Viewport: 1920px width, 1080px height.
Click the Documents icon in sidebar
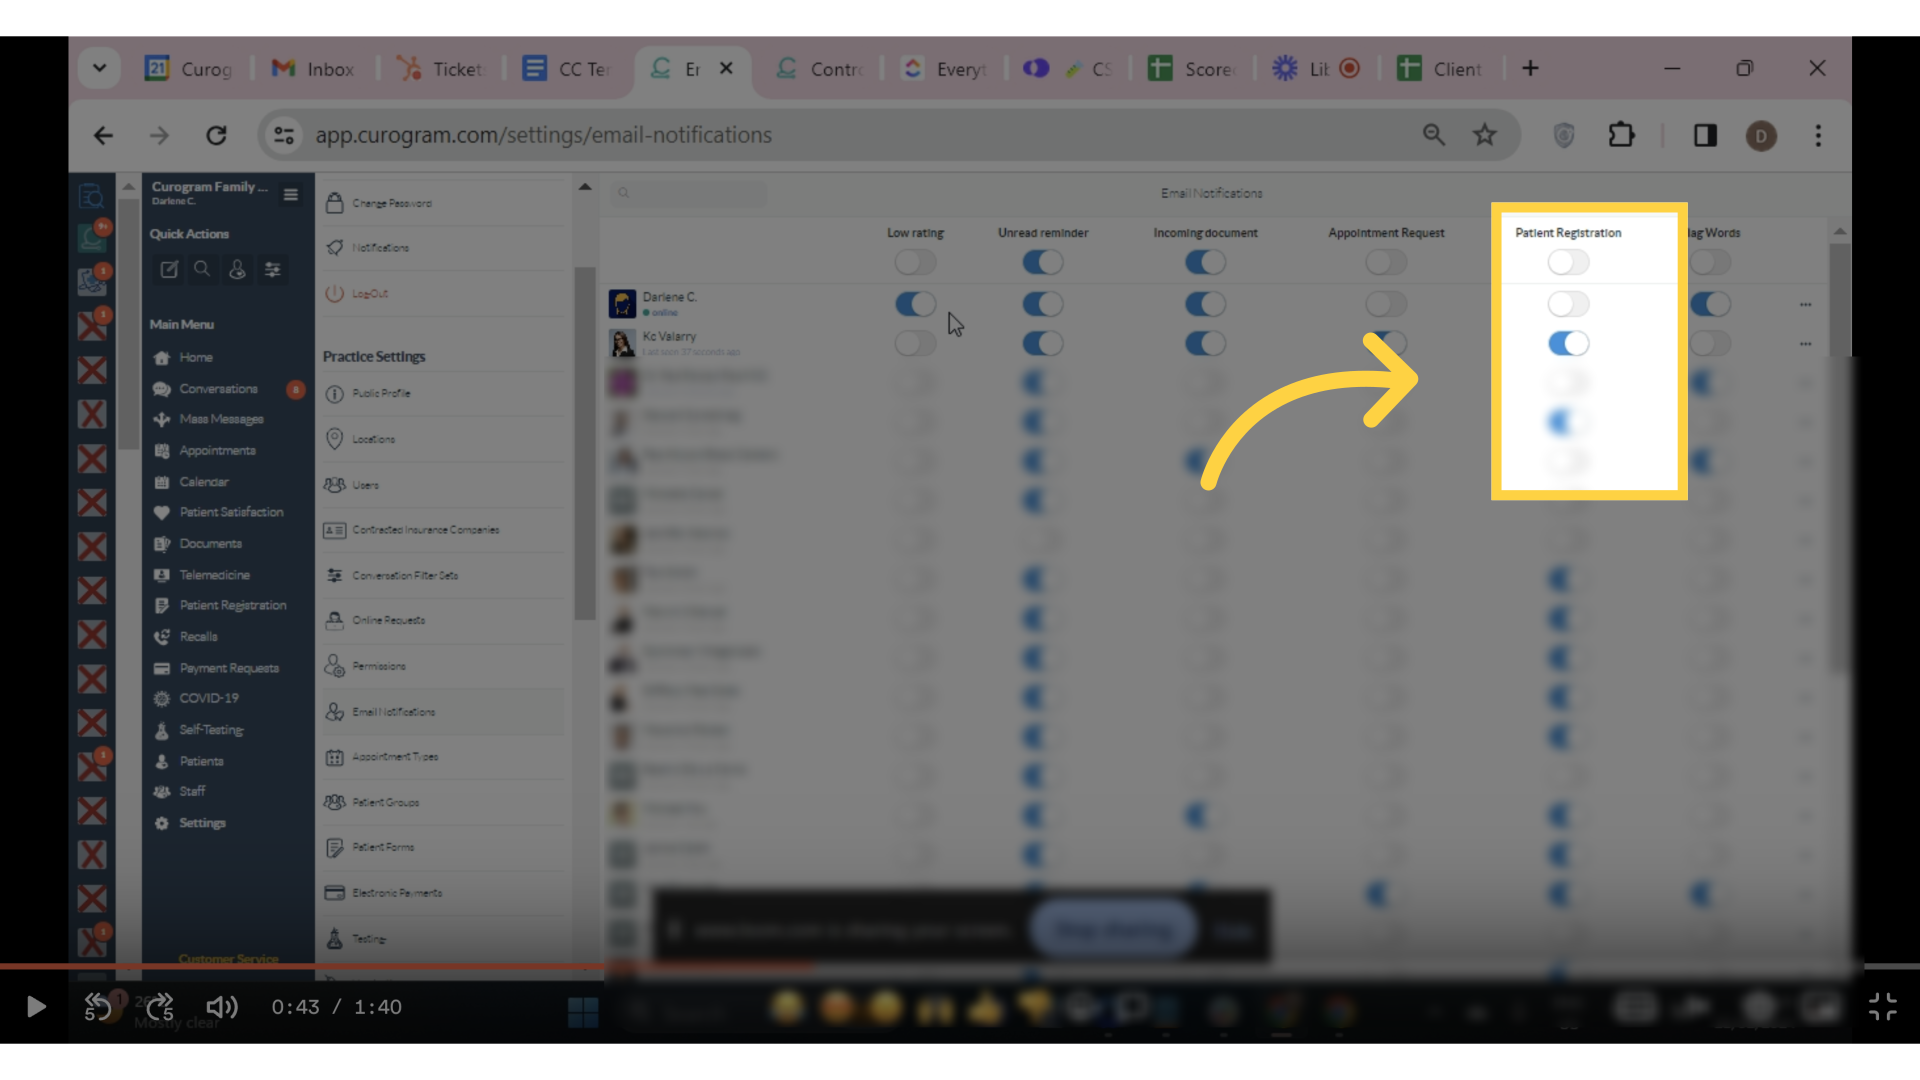[x=161, y=543]
